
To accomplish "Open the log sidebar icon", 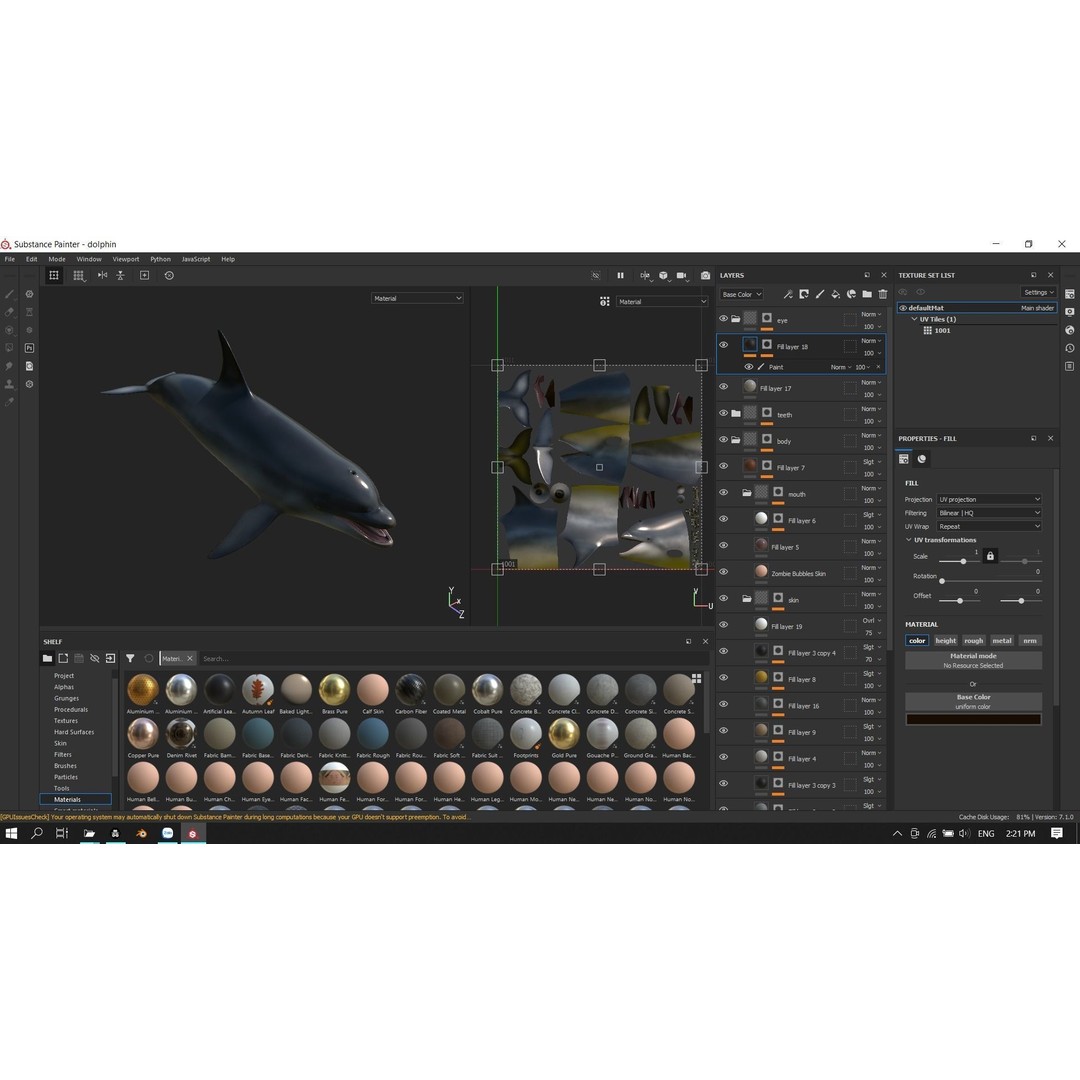I will pyautogui.click(x=1070, y=366).
